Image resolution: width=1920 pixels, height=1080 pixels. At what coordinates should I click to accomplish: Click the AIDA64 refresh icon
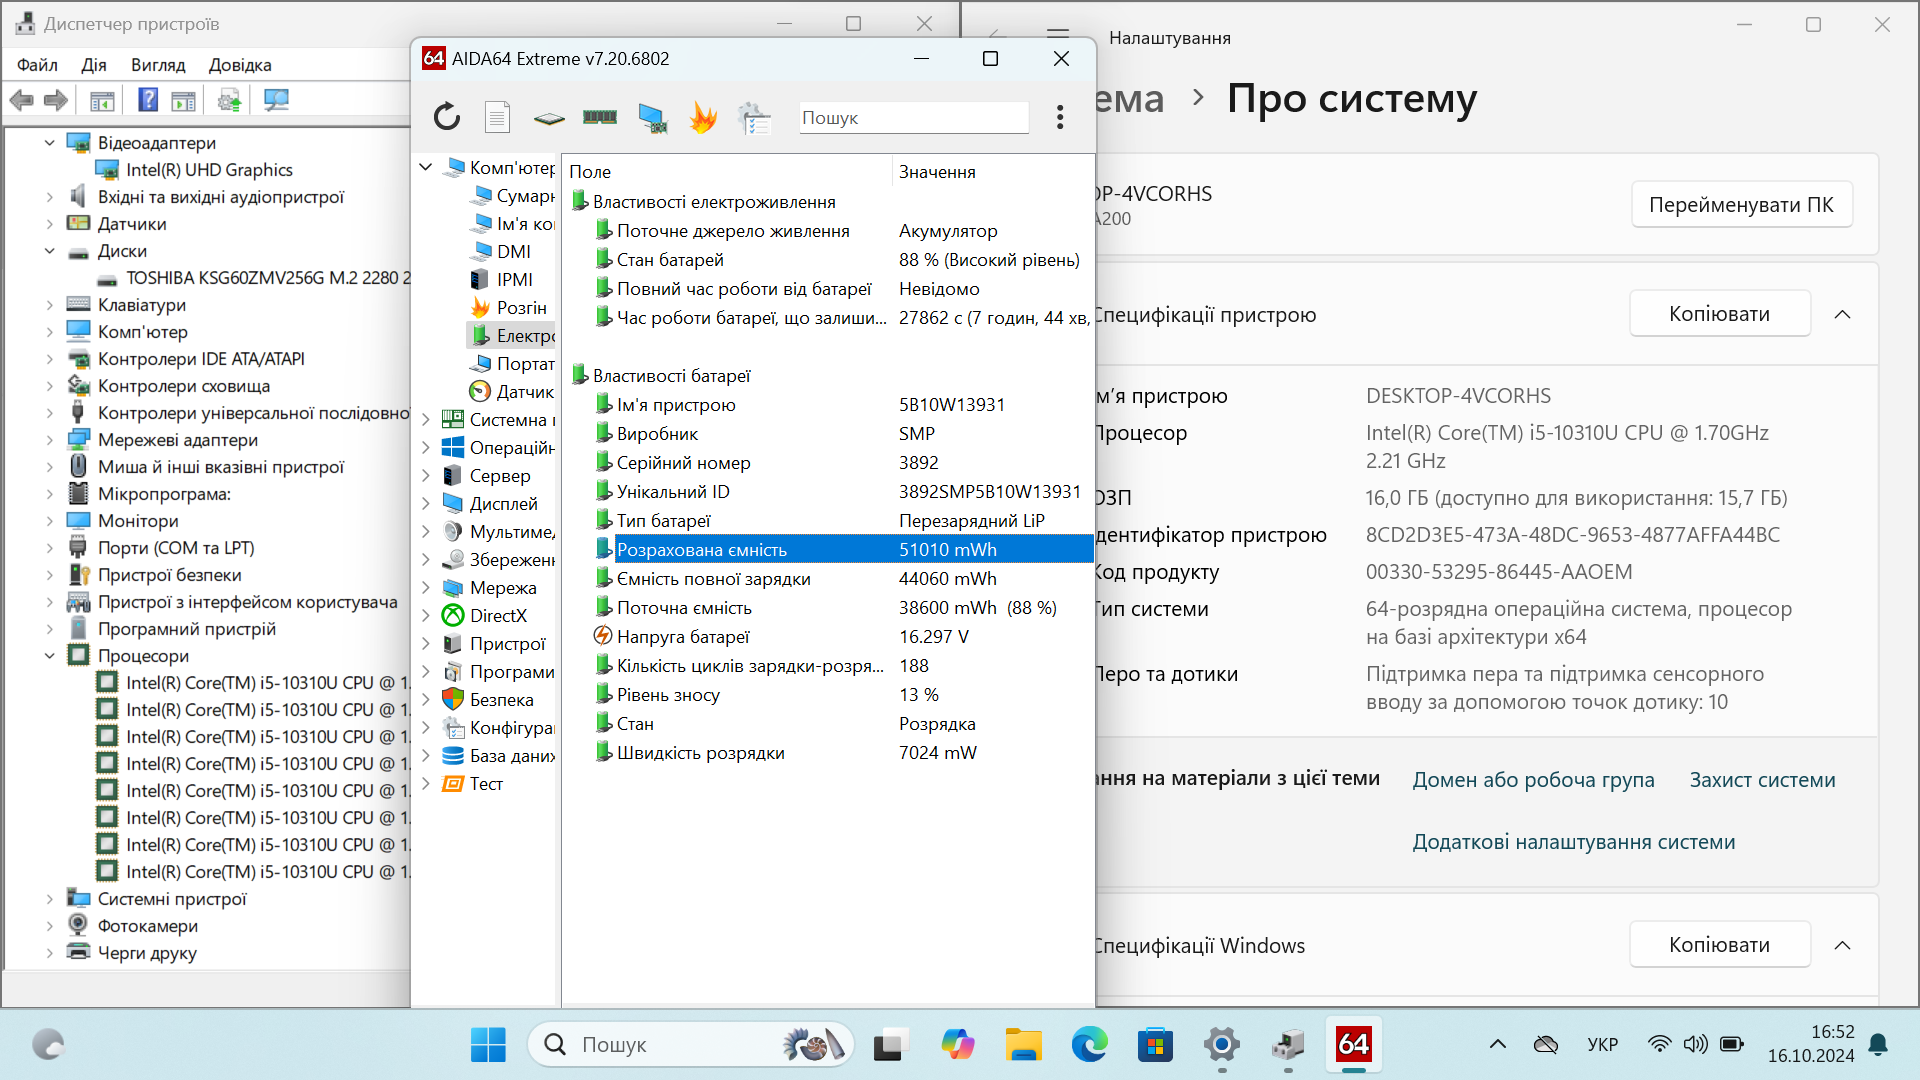[x=447, y=117]
